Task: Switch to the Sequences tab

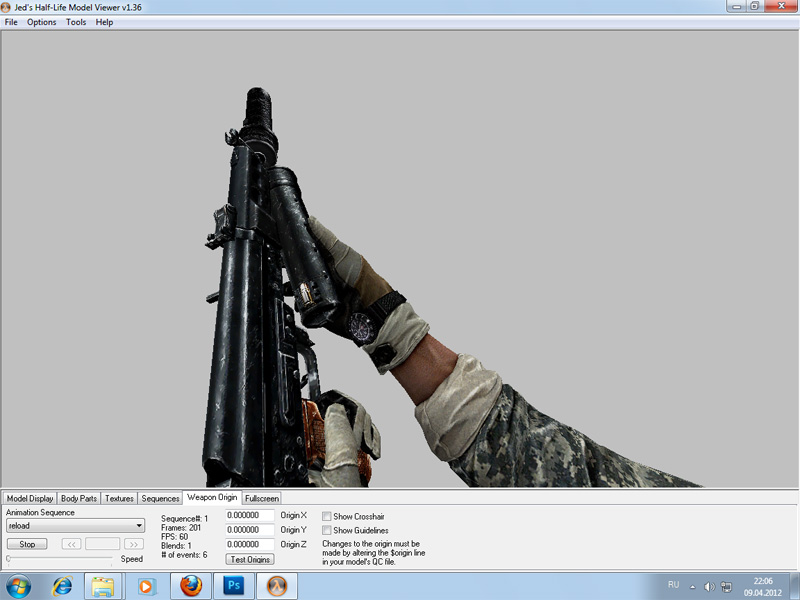Action: click(x=160, y=498)
